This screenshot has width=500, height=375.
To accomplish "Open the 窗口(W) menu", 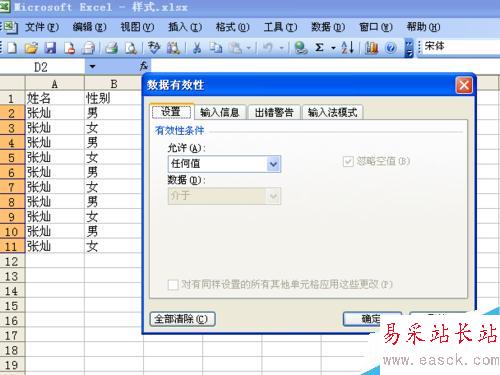I will [x=376, y=27].
